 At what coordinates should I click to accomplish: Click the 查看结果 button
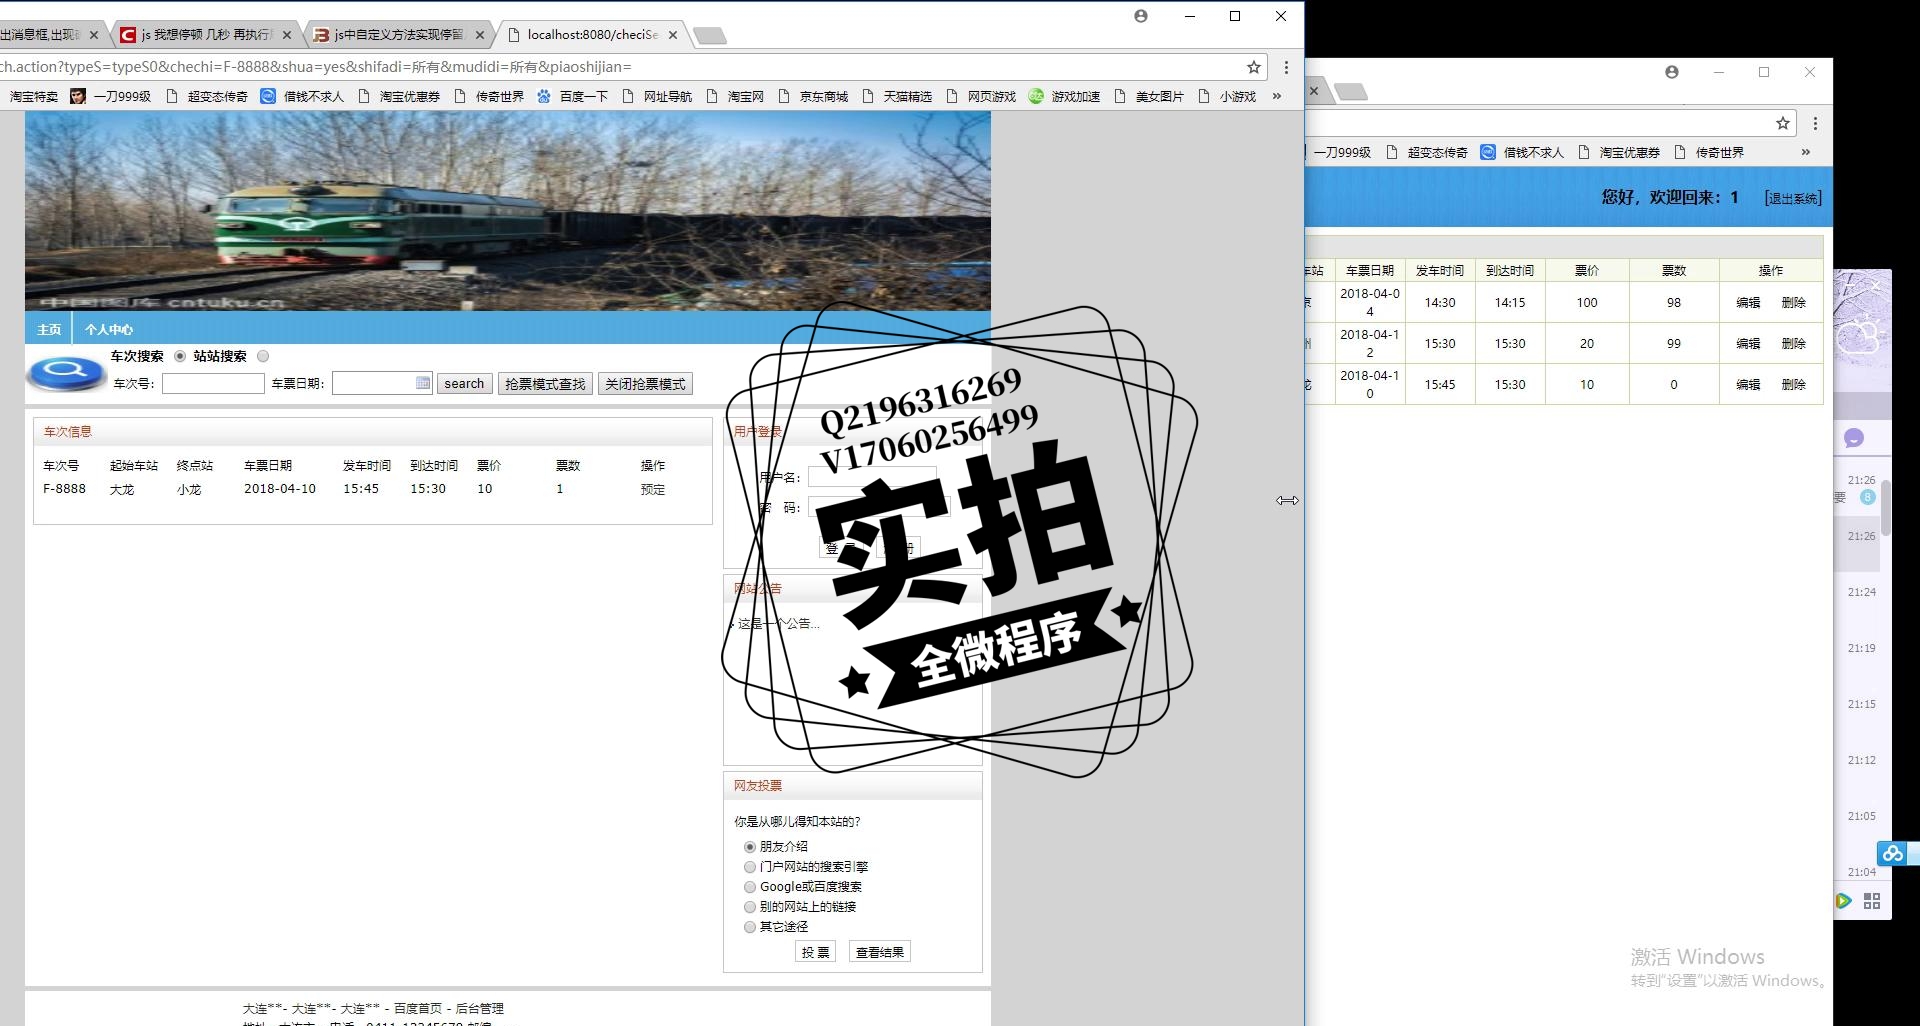(880, 952)
